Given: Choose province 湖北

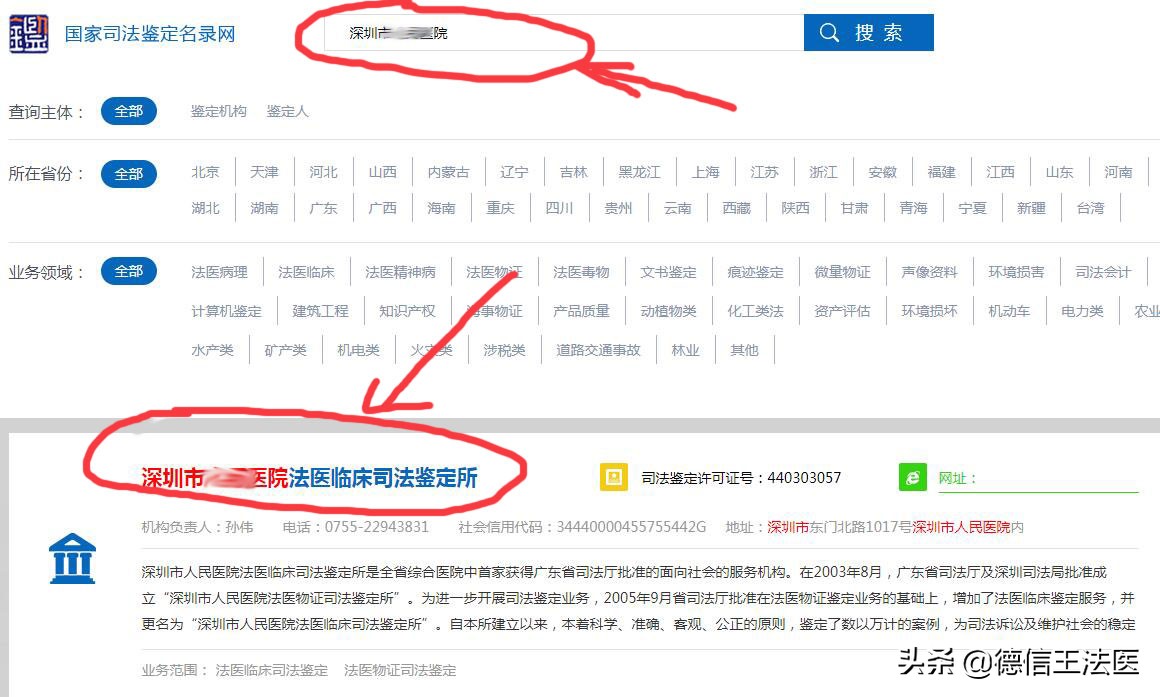Looking at the screenshot, I should pyautogui.click(x=205, y=208).
